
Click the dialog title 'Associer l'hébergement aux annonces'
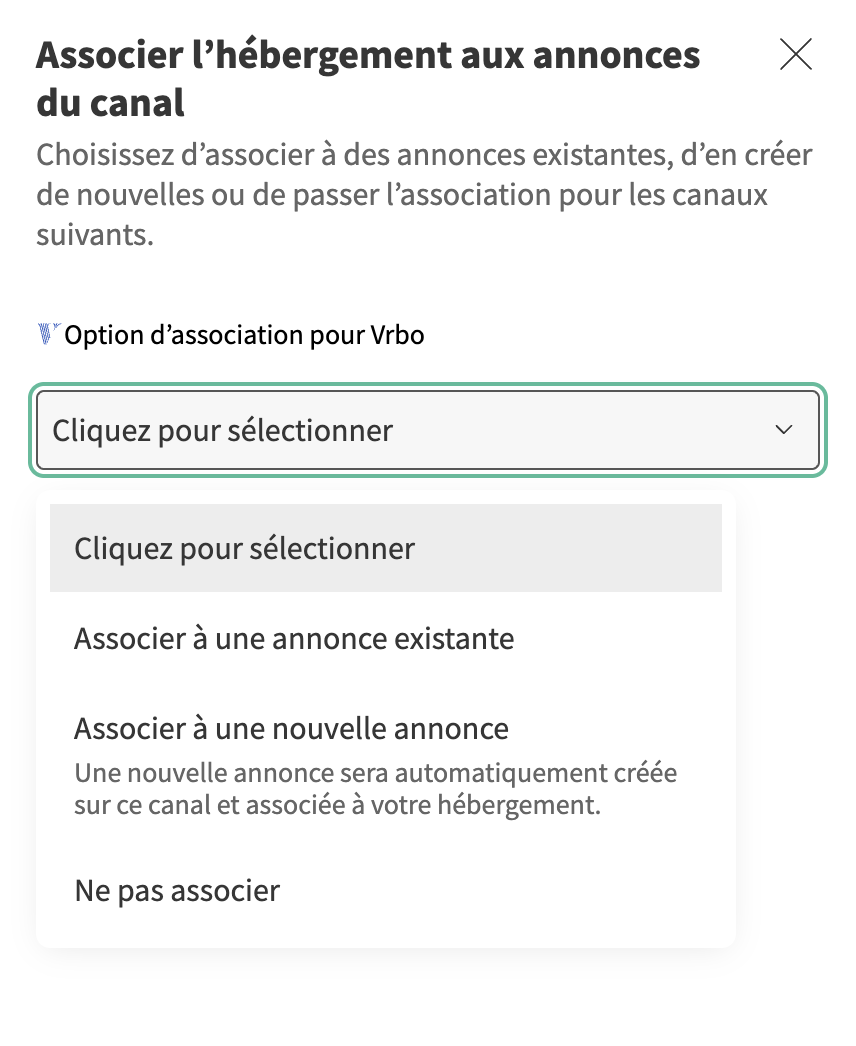click(368, 55)
